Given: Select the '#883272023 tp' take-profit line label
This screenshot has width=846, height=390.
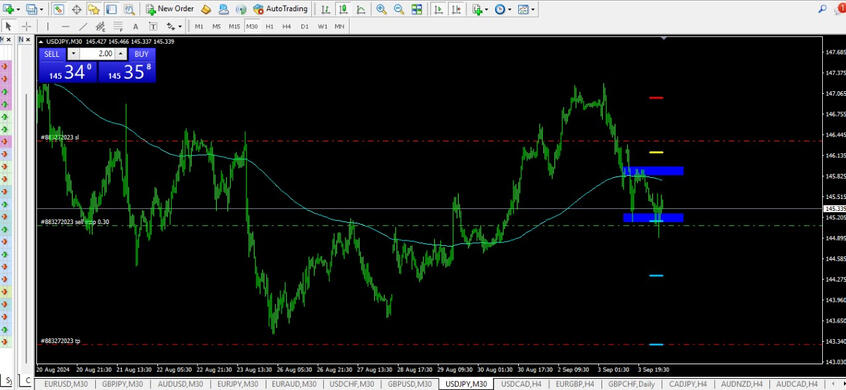Looking at the screenshot, I should 60,341.
